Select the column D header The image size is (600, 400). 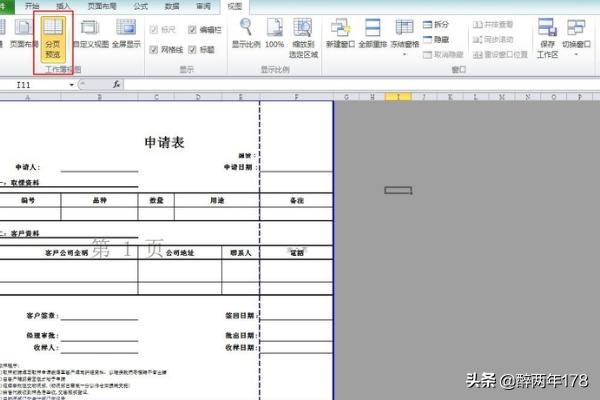tap(198, 97)
